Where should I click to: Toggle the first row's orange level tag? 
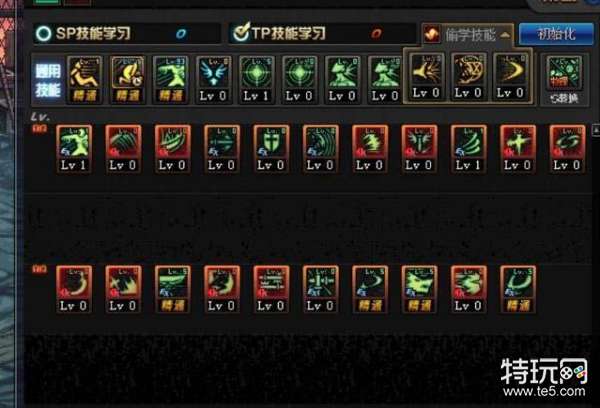click(39, 129)
